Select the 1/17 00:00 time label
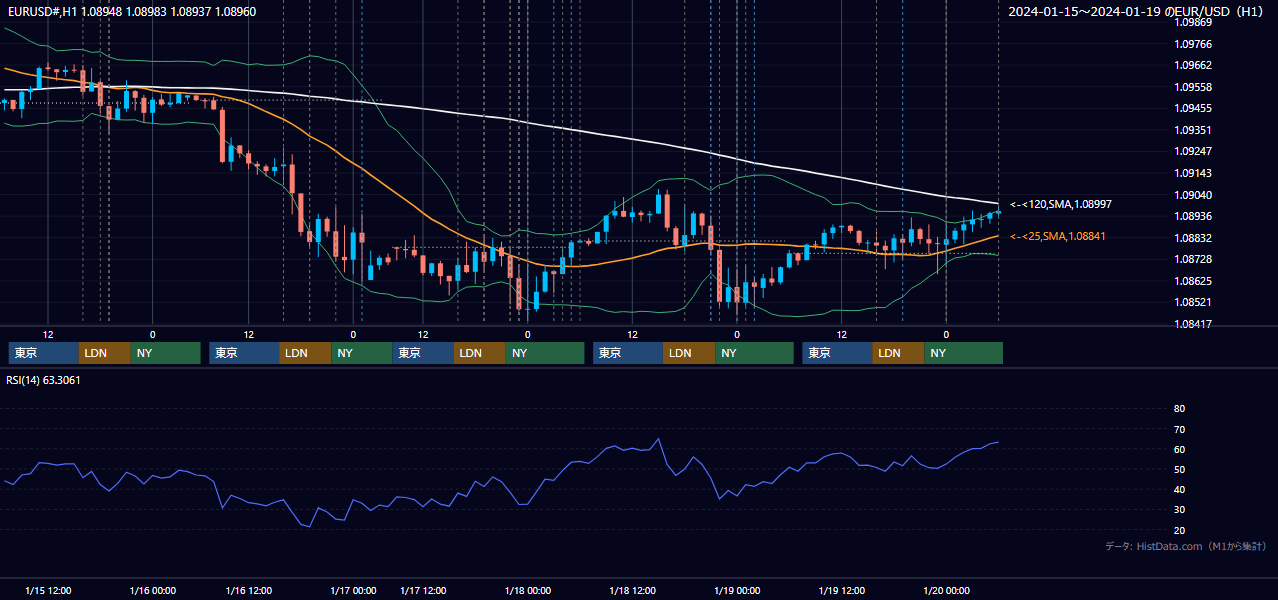The image size is (1278, 600). 353,591
